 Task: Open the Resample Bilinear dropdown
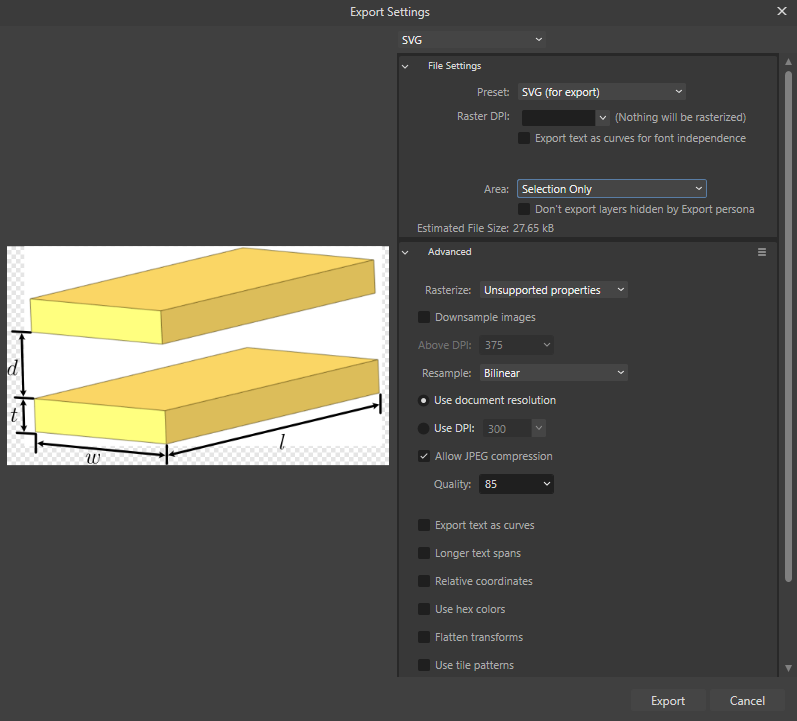[x=553, y=373]
